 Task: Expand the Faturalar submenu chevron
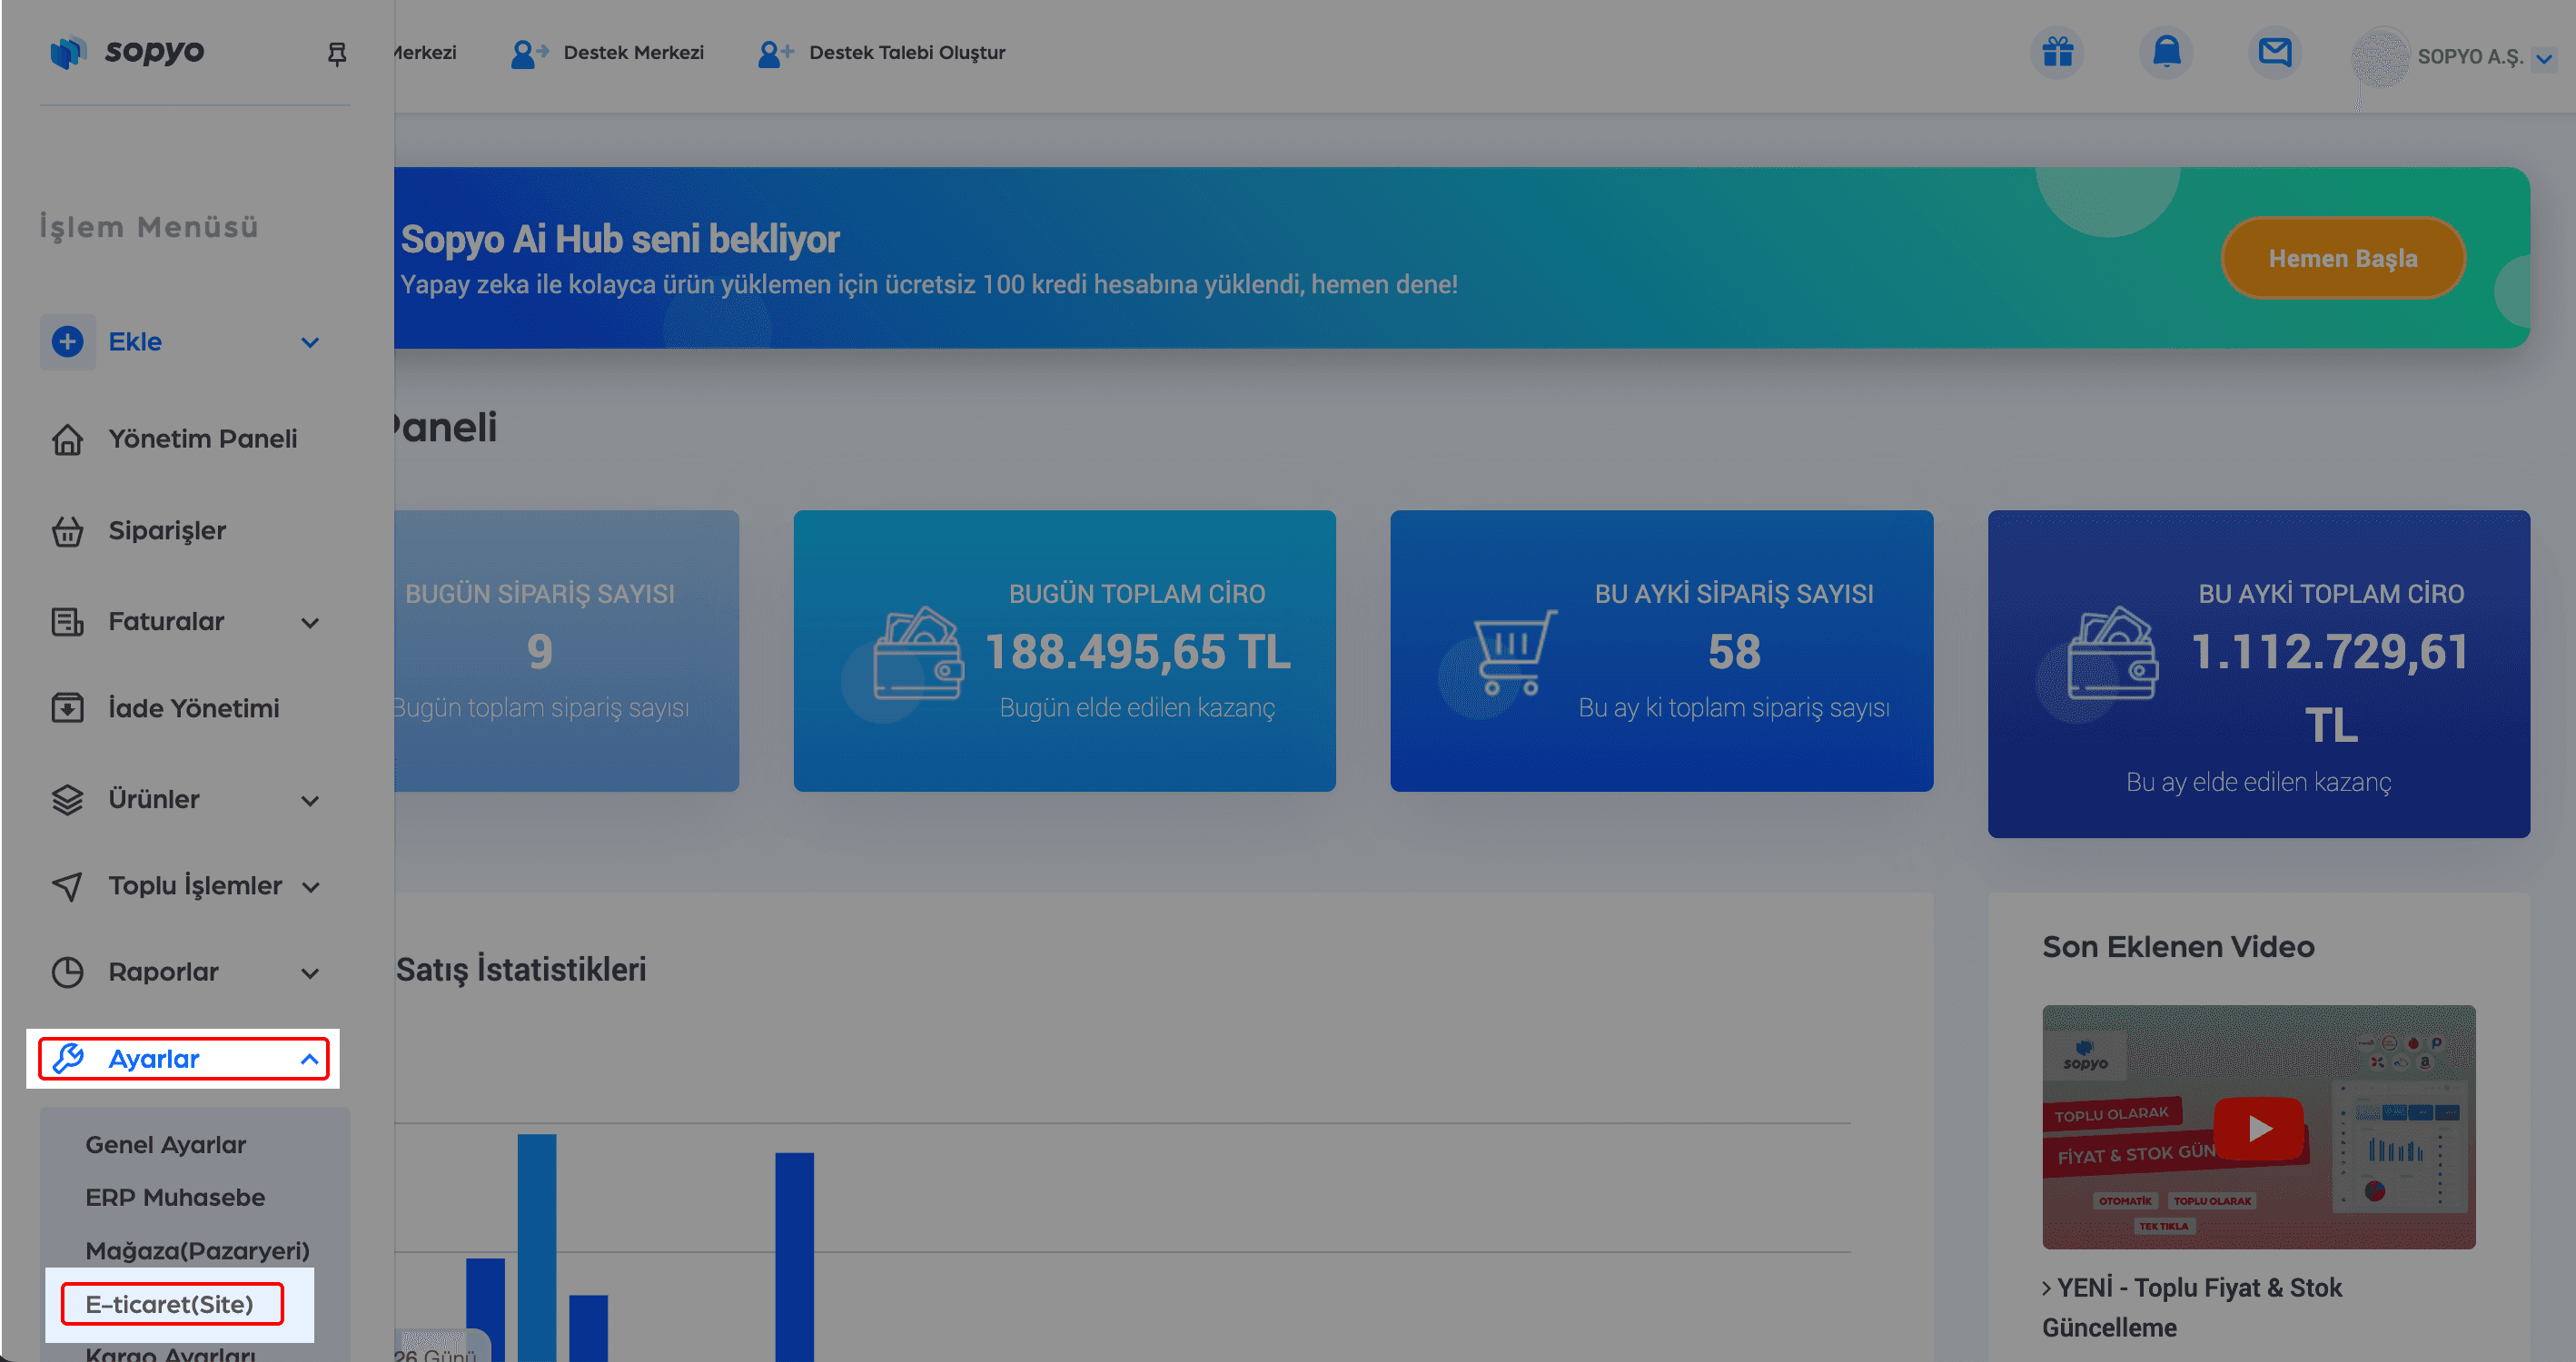coord(310,623)
